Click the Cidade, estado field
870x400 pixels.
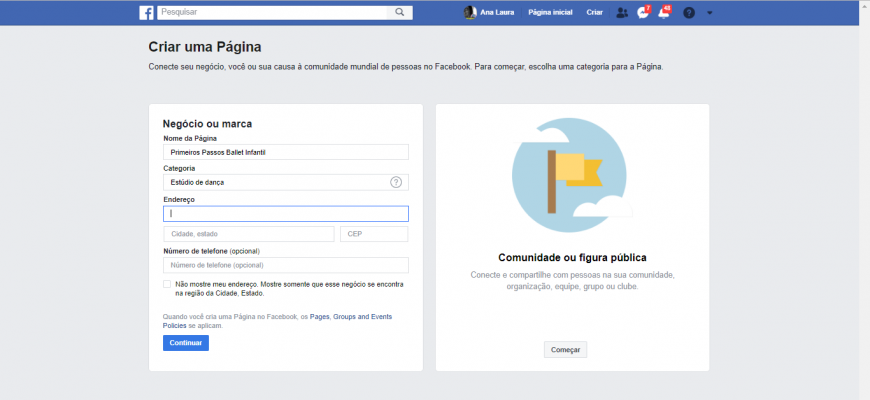[249, 234]
